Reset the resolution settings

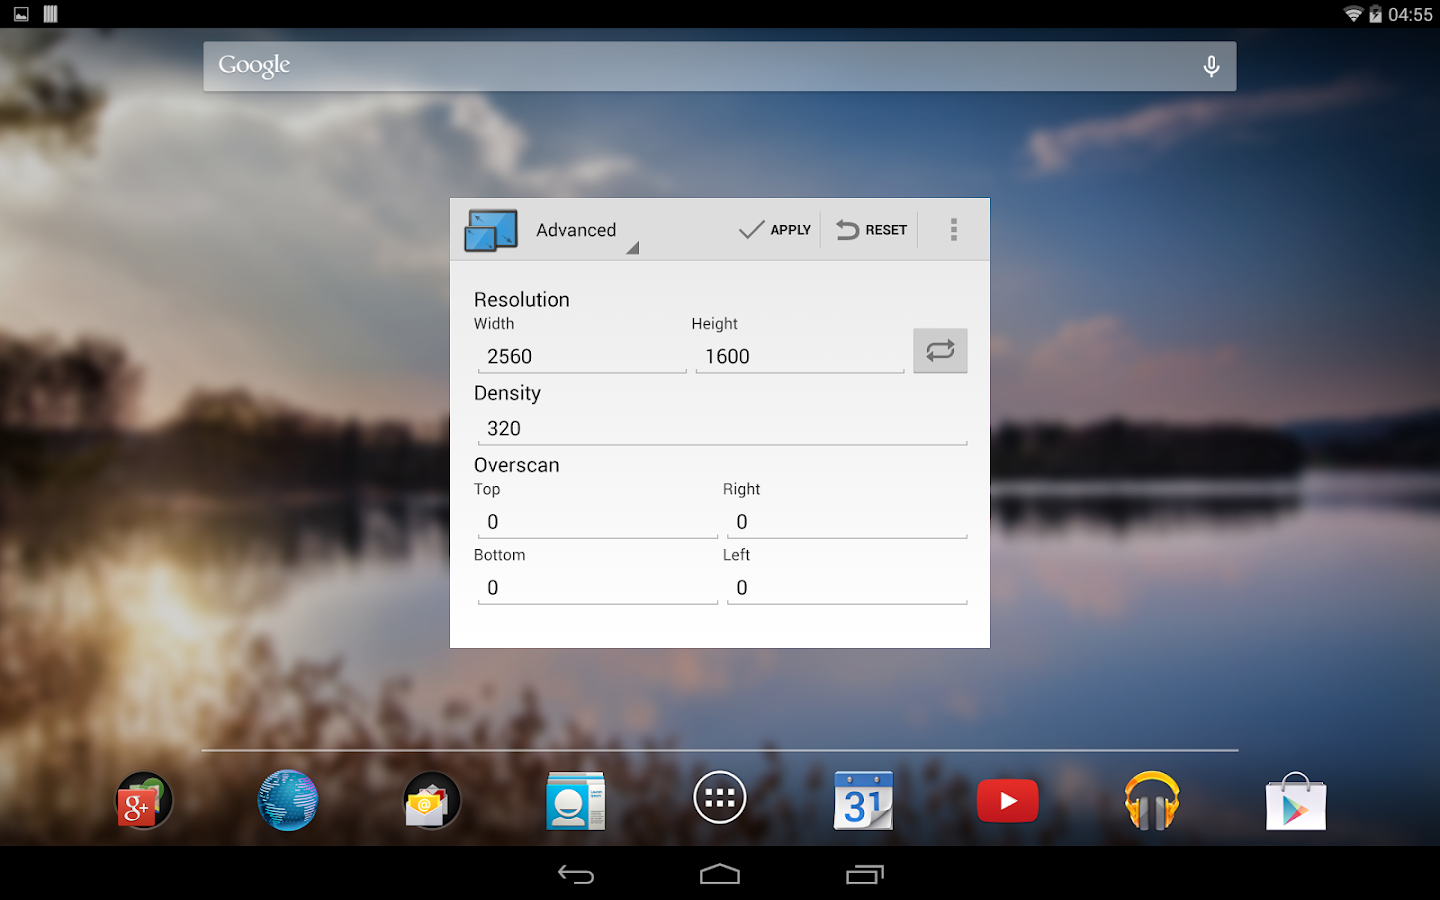click(x=870, y=229)
